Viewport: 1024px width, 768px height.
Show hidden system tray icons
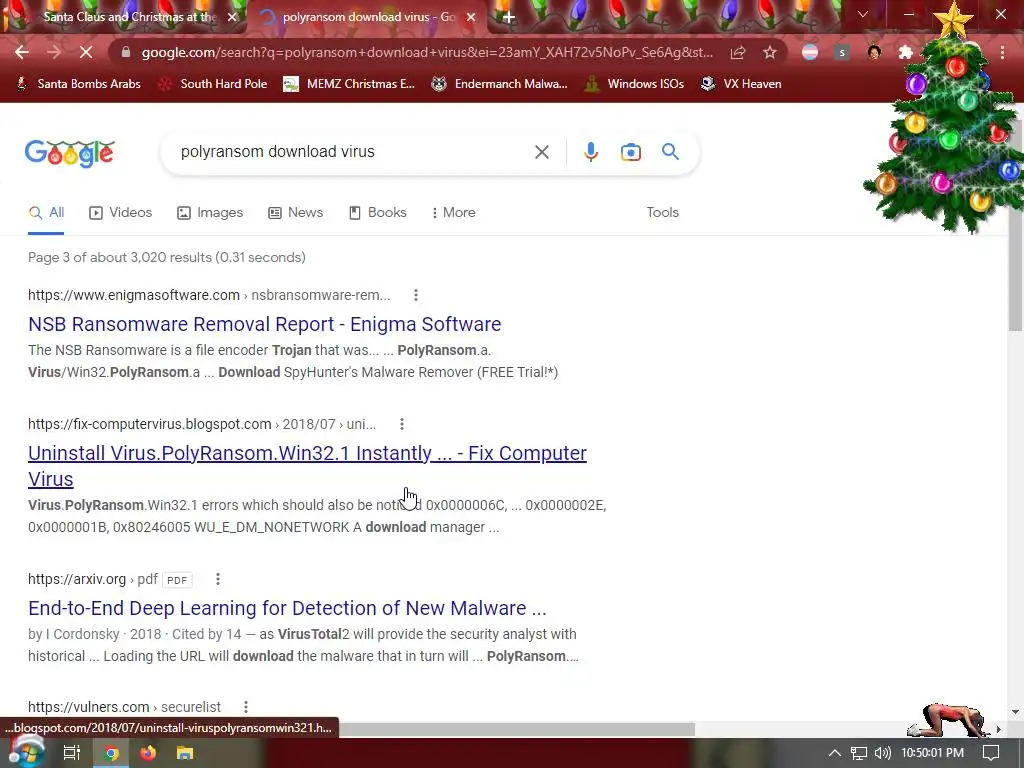[x=835, y=753]
